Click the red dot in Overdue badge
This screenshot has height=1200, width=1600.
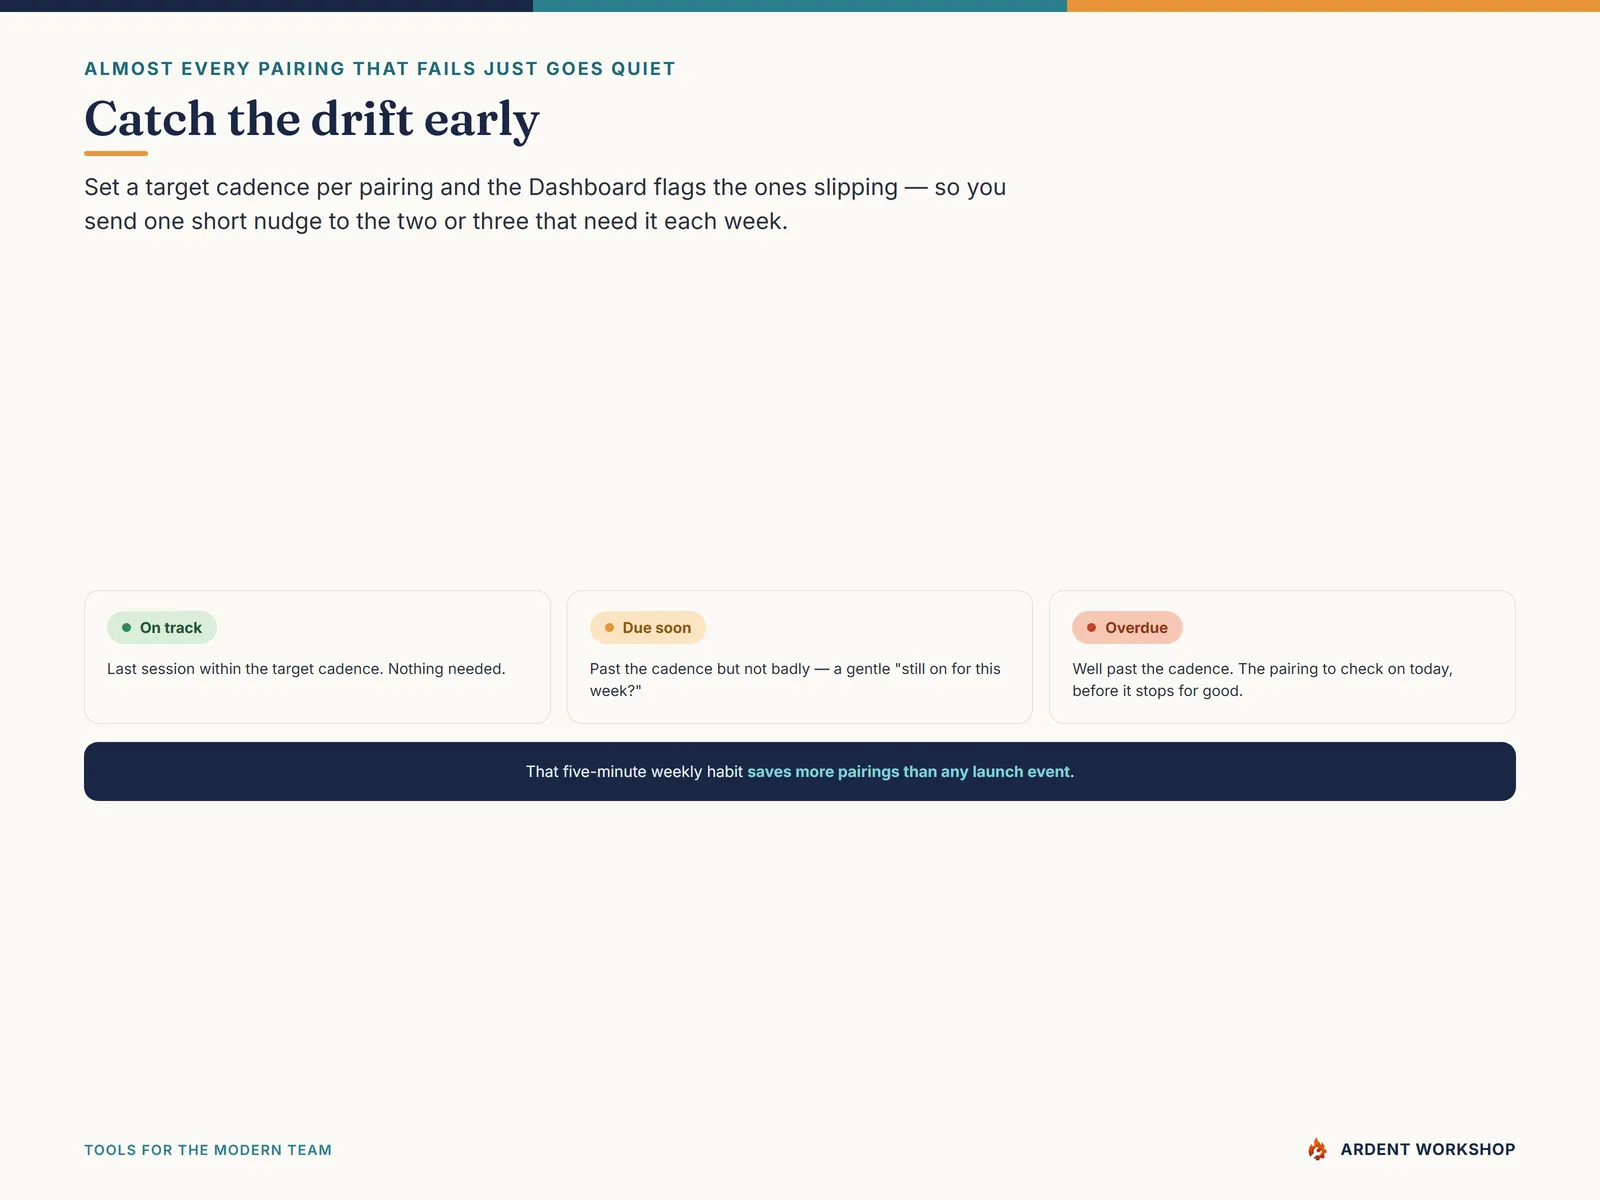(x=1091, y=628)
